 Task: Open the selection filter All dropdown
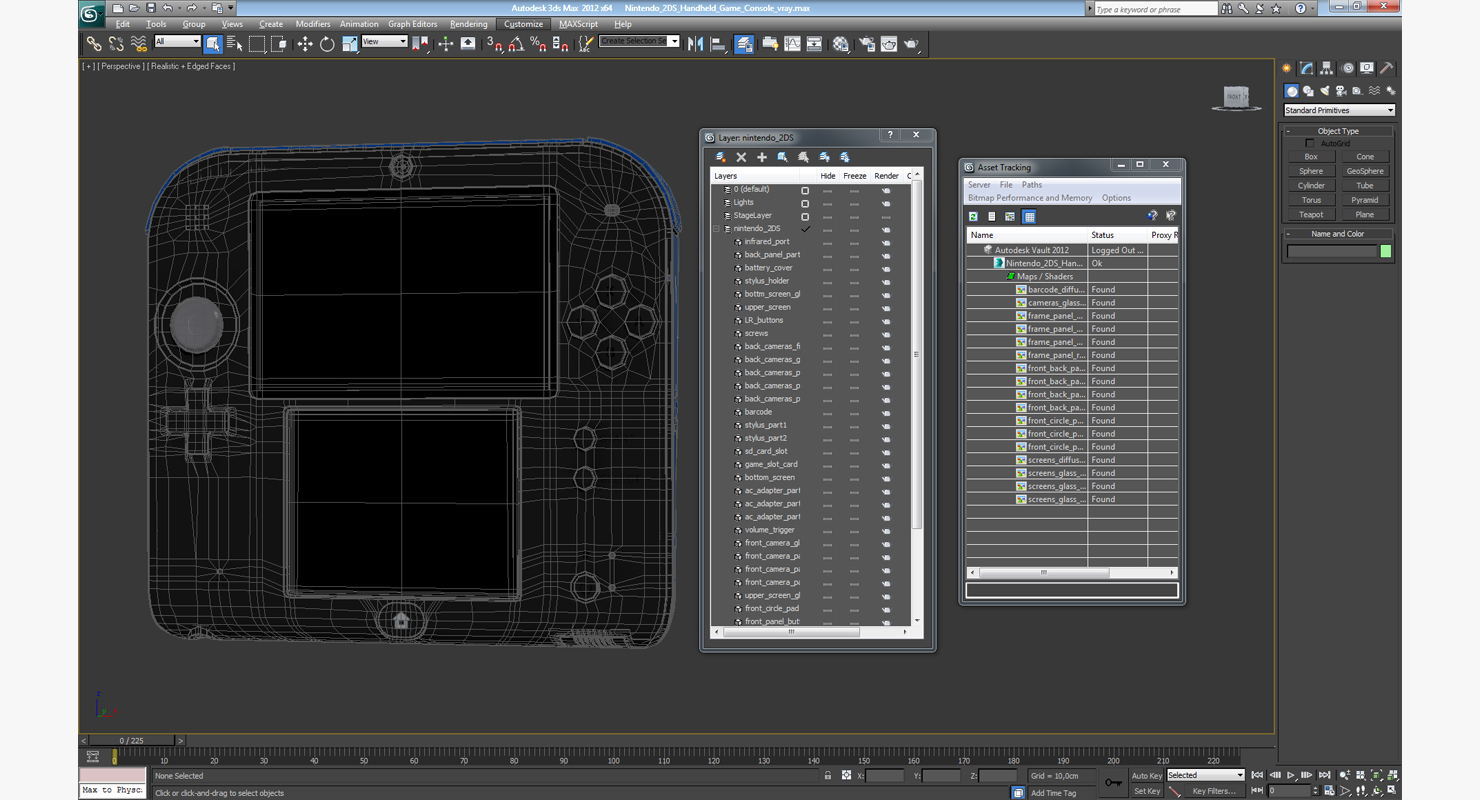(x=177, y=42)
